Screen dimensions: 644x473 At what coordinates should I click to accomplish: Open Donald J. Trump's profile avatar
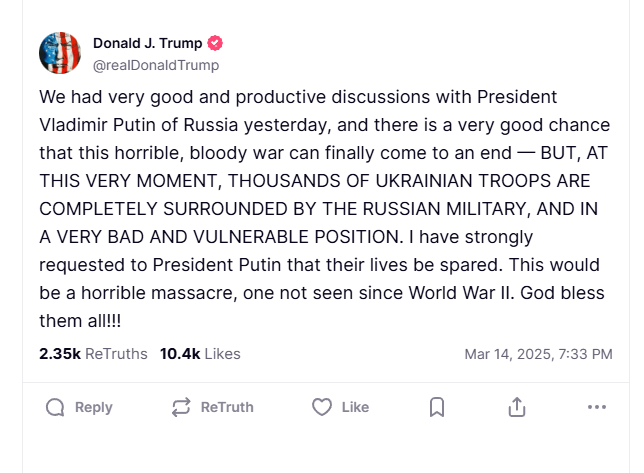pos(59,53)
